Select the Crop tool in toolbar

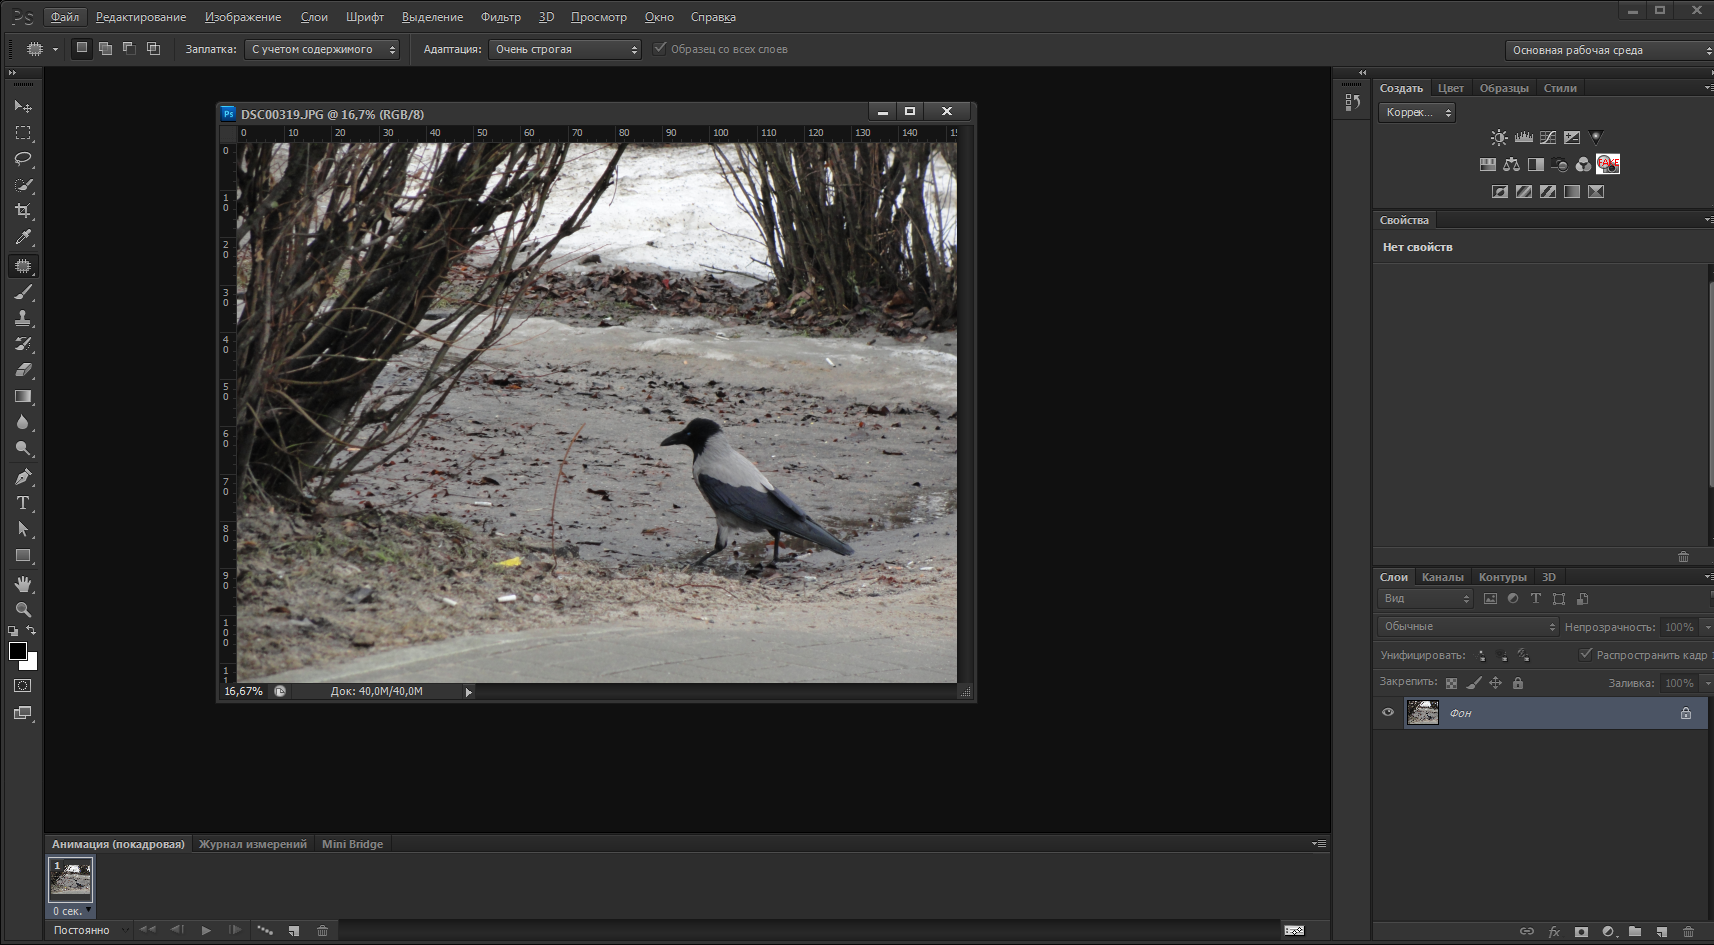coord(23,211)
